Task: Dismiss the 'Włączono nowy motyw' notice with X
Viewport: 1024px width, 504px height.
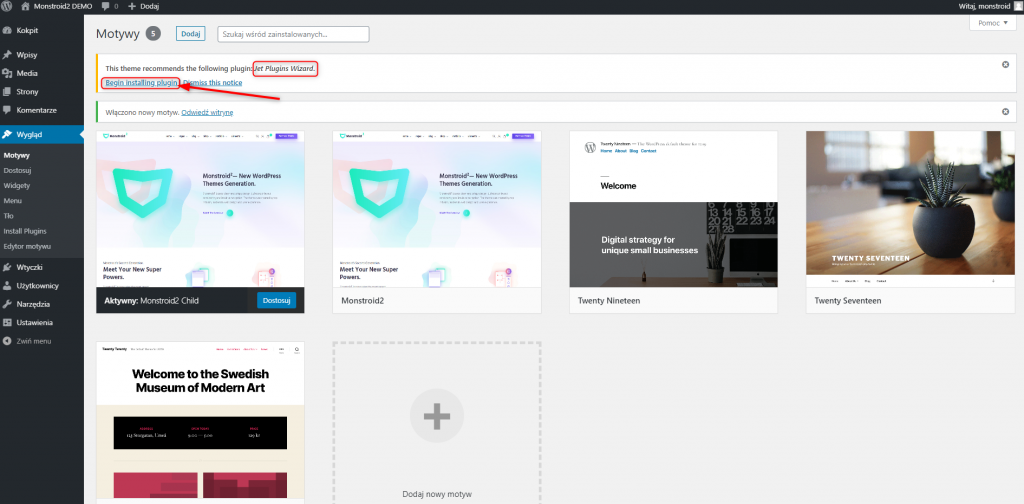Action: tap(1006, 112)
